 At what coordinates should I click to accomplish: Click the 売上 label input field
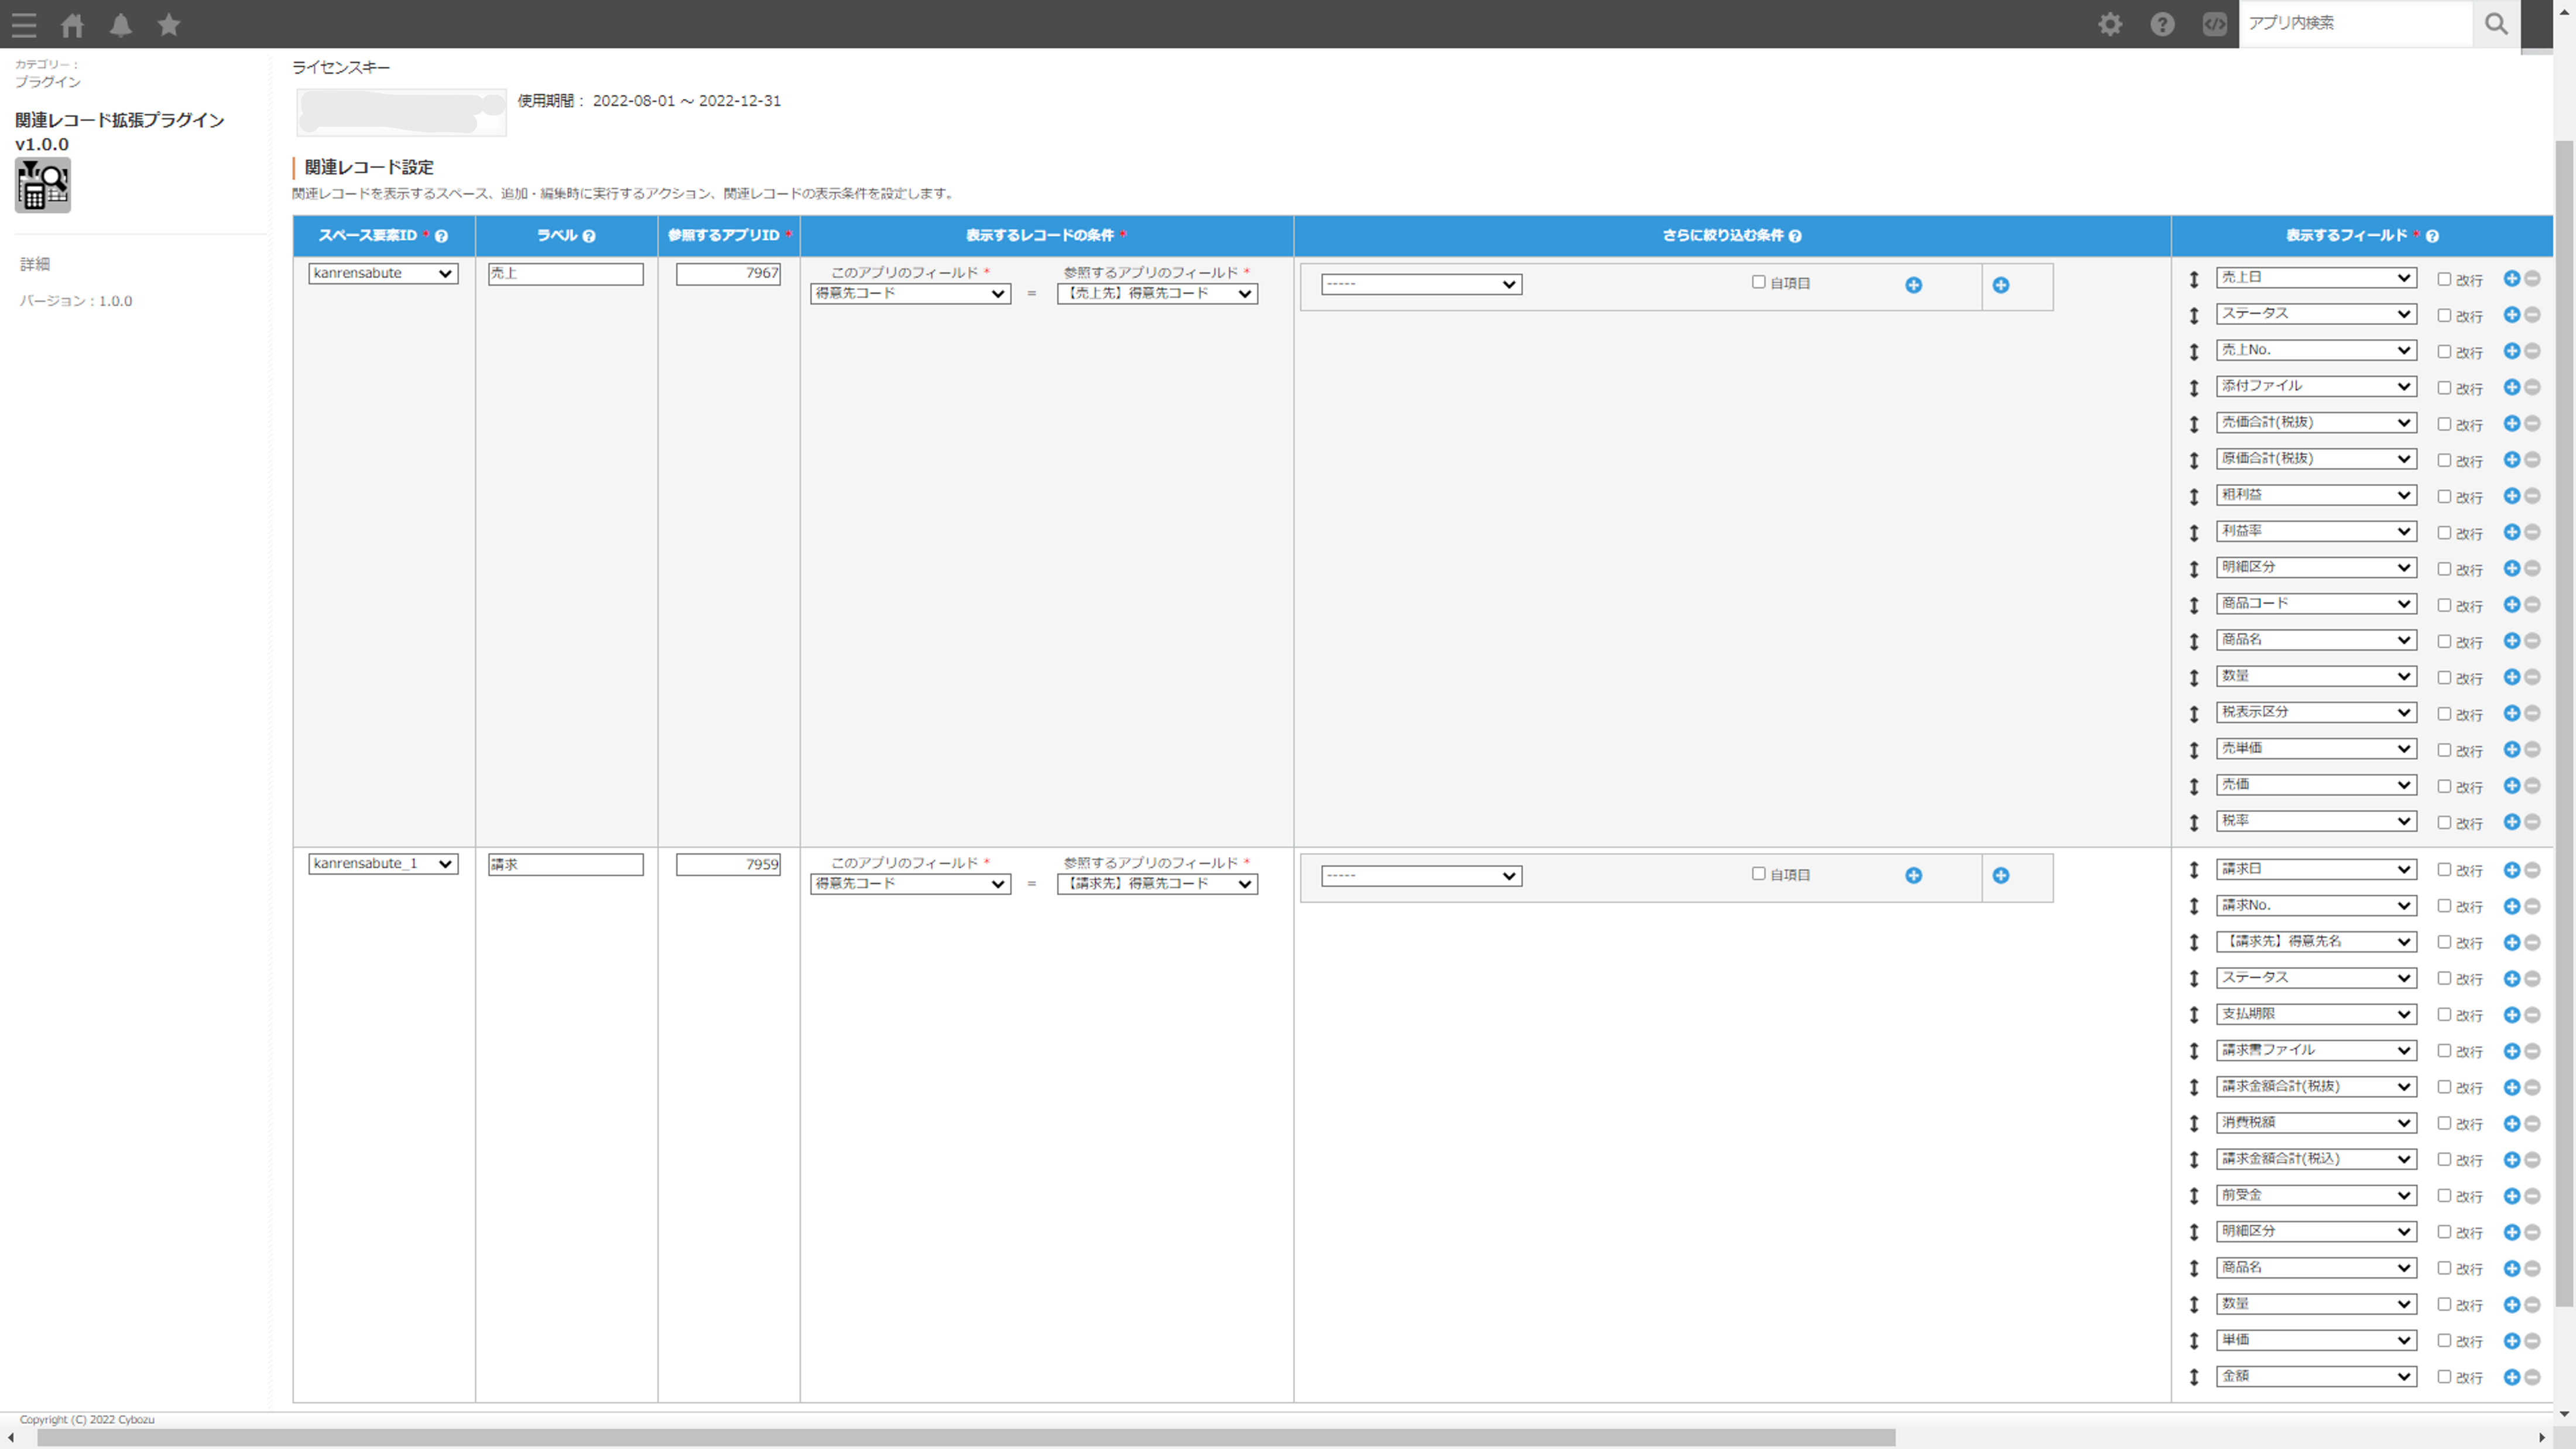coord(566,274)
